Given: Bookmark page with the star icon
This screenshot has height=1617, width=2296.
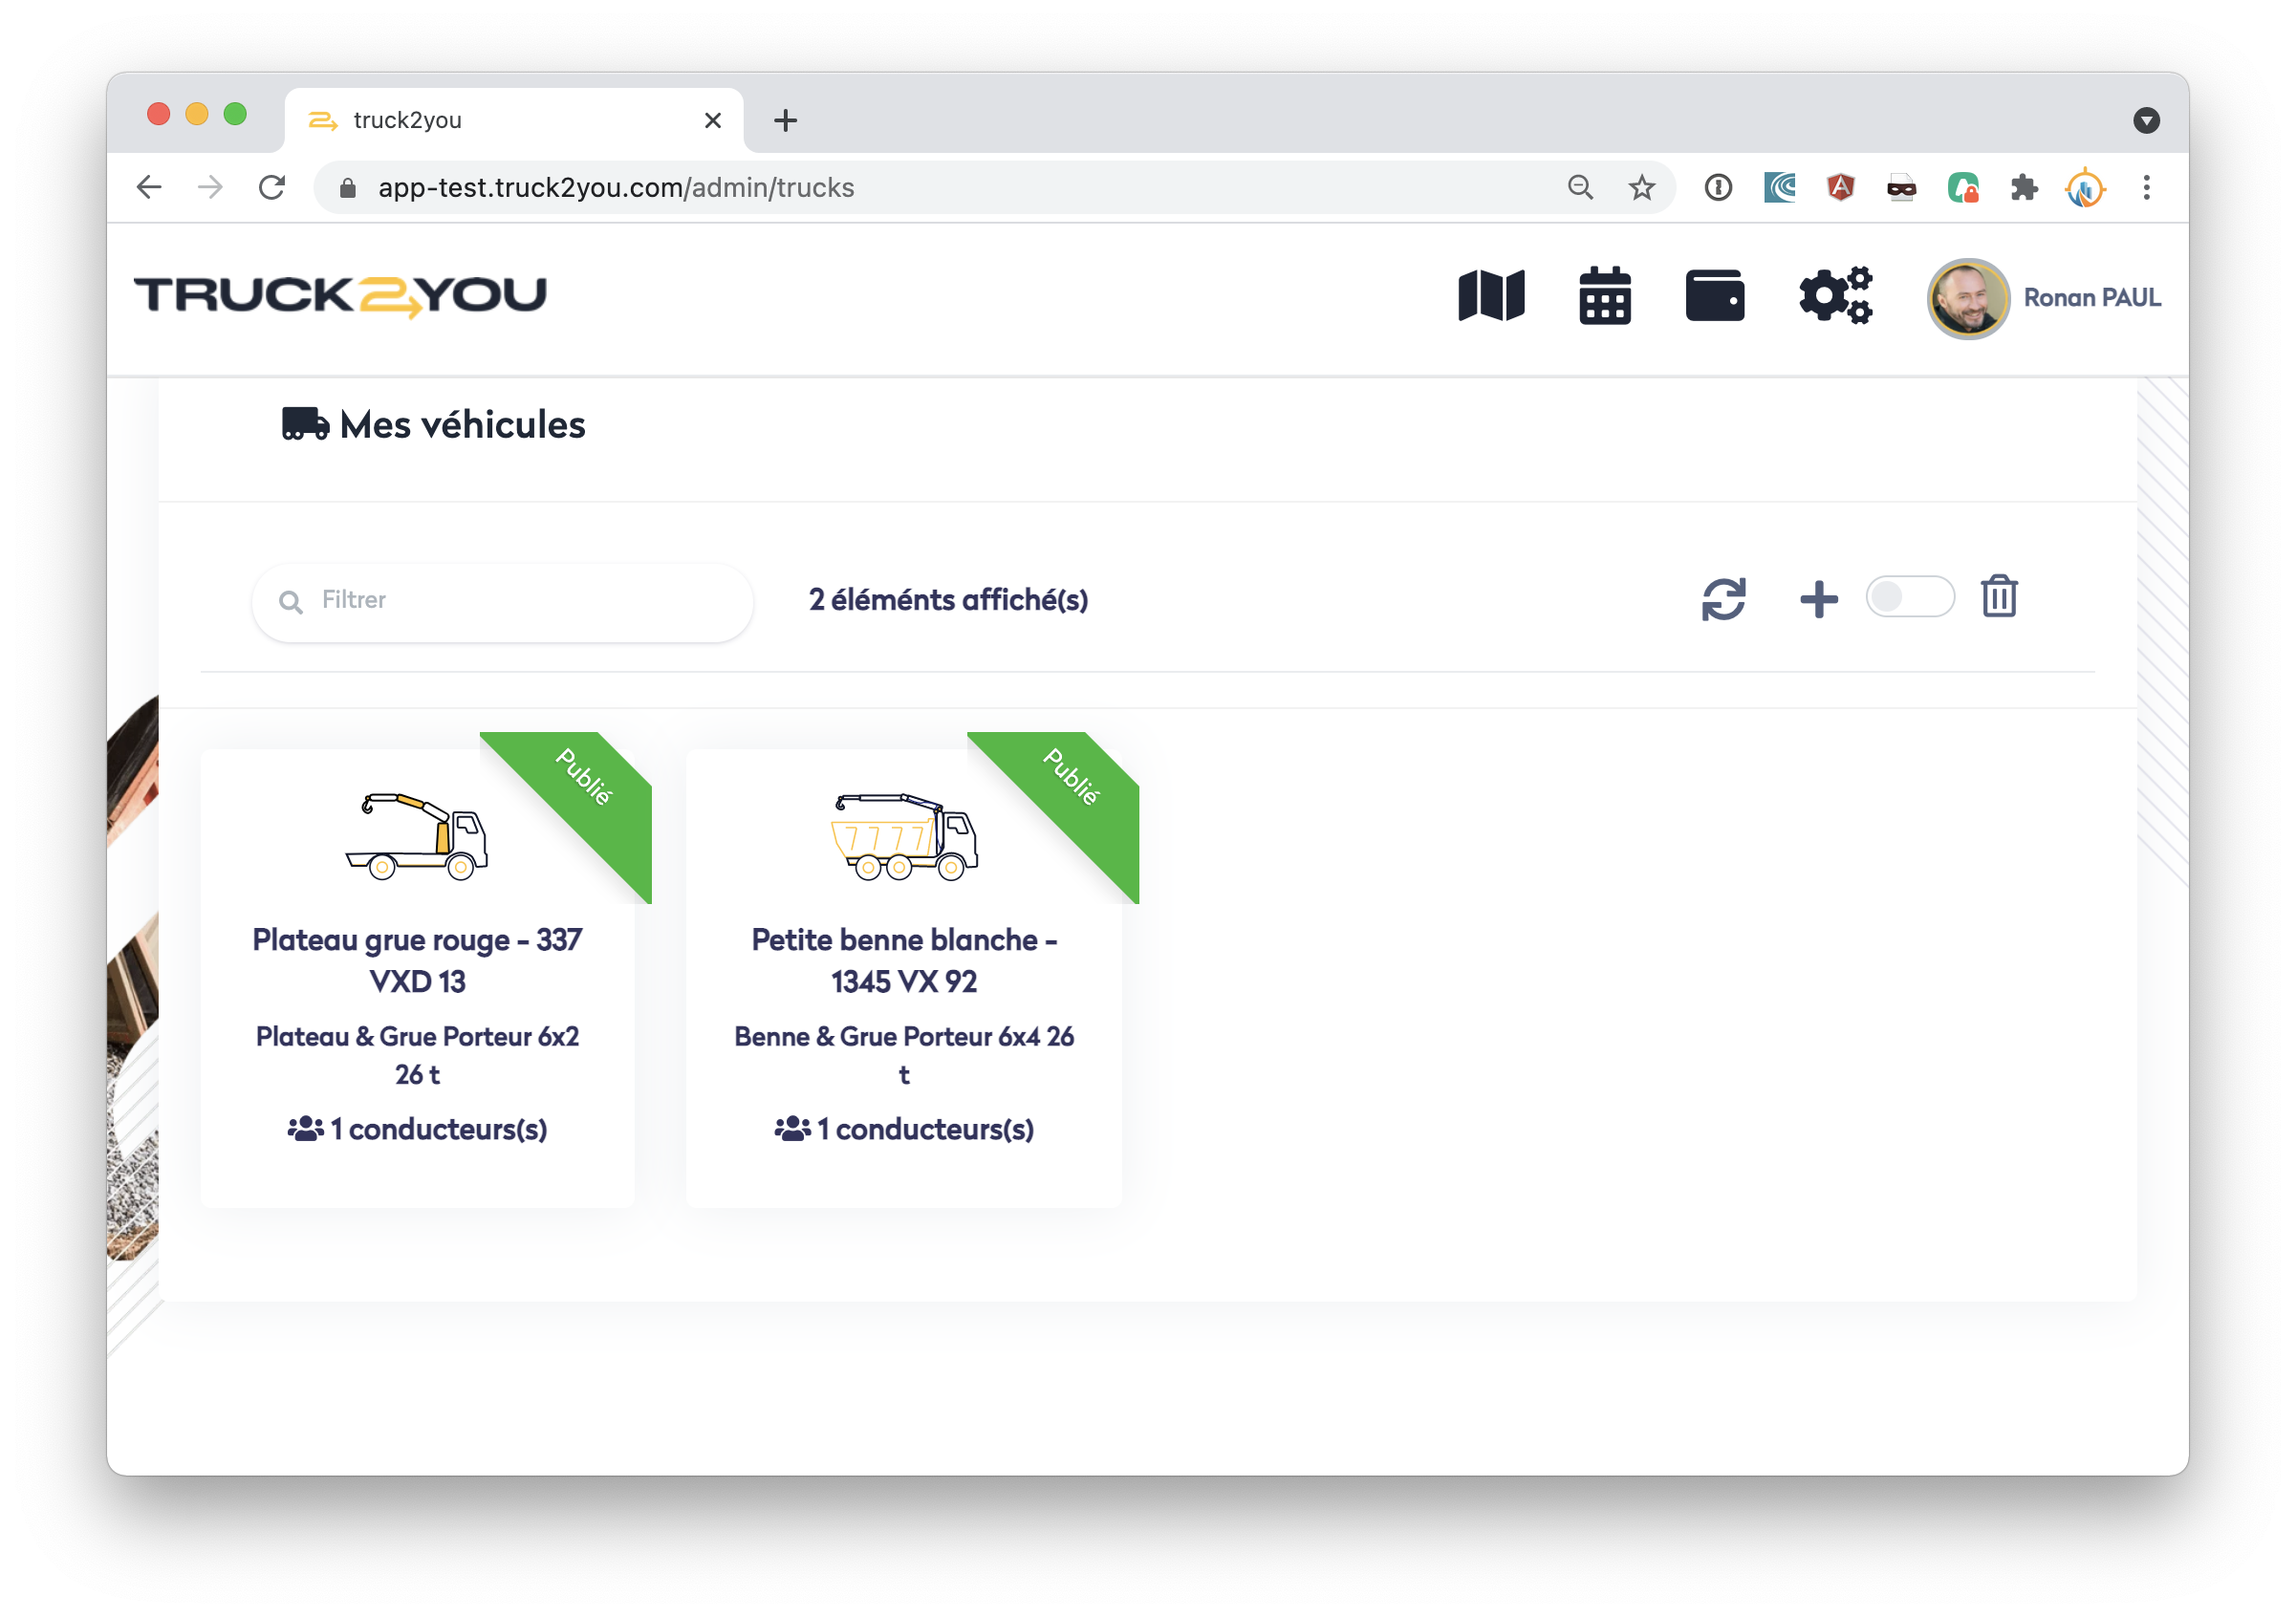Looking at the screenshot, I should pyautogui.click(x=1641, y=187).
